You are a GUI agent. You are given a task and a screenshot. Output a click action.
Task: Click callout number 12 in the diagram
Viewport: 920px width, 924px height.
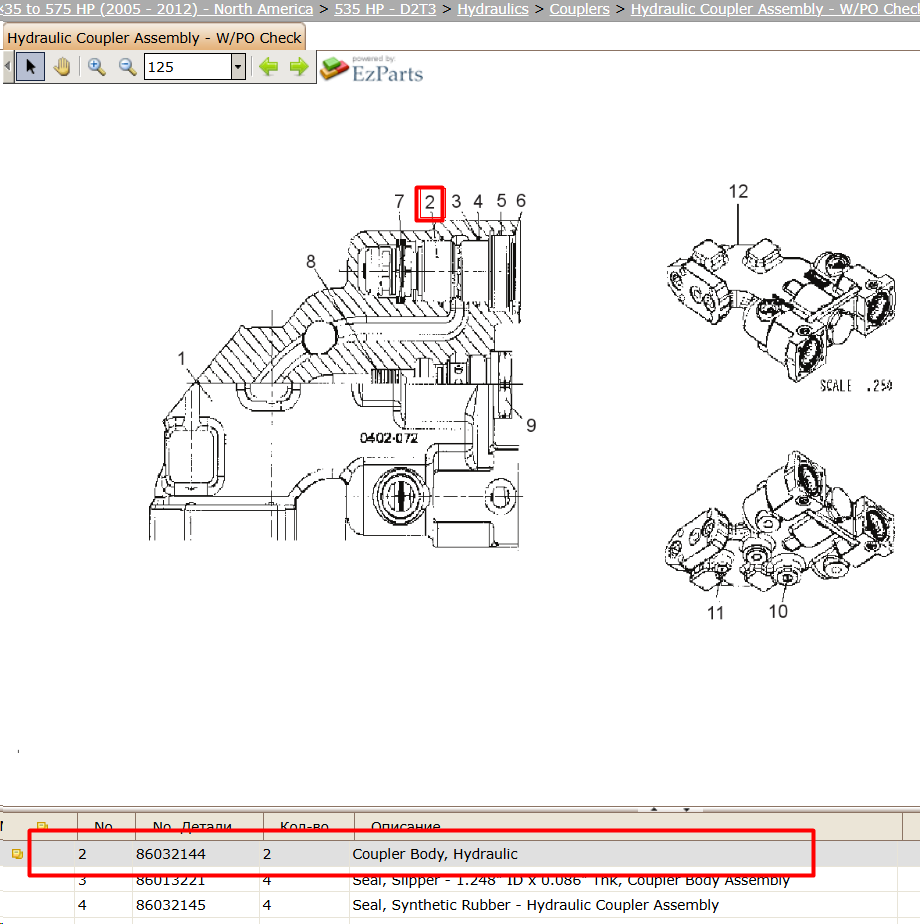click(738, 192)
